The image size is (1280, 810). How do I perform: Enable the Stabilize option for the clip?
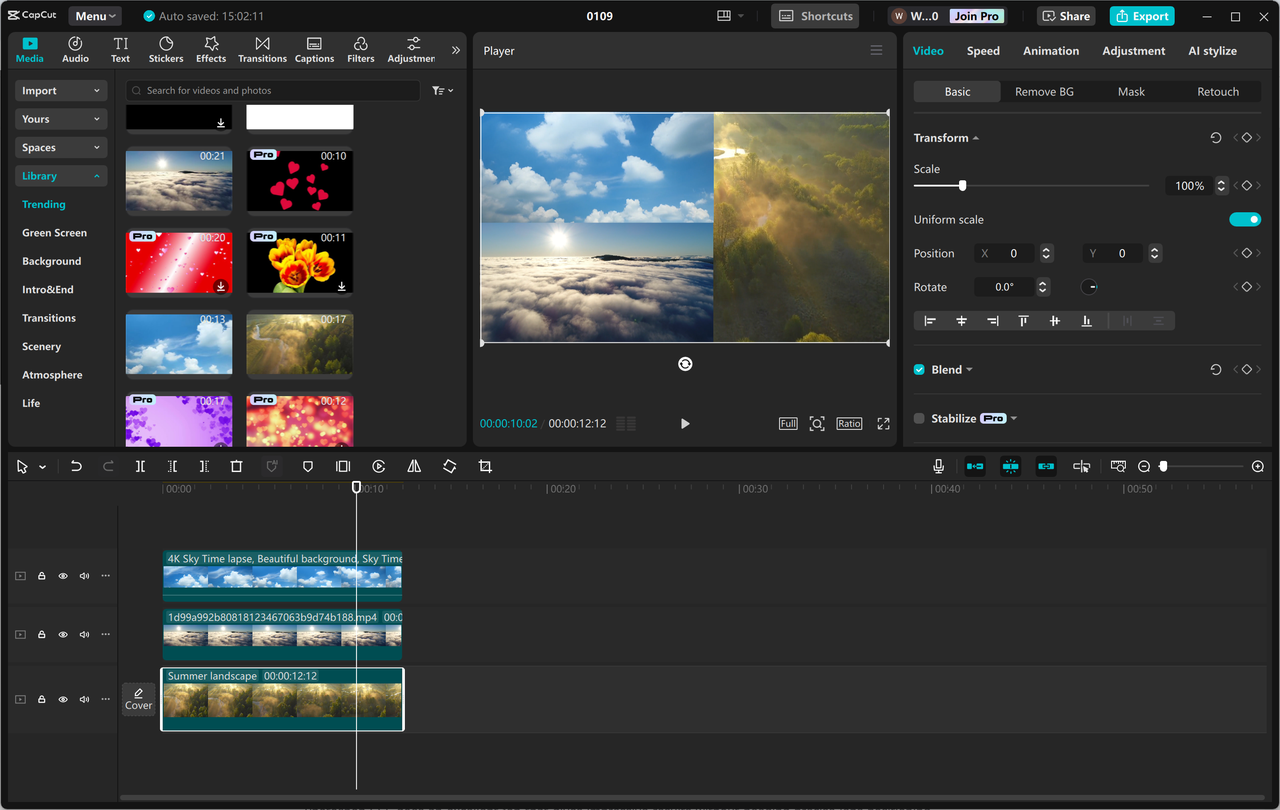[918, 418]
